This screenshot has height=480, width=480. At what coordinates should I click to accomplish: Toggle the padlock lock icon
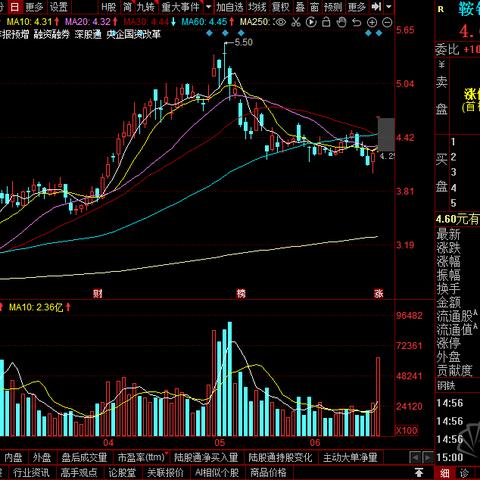[x=326, y=22]
